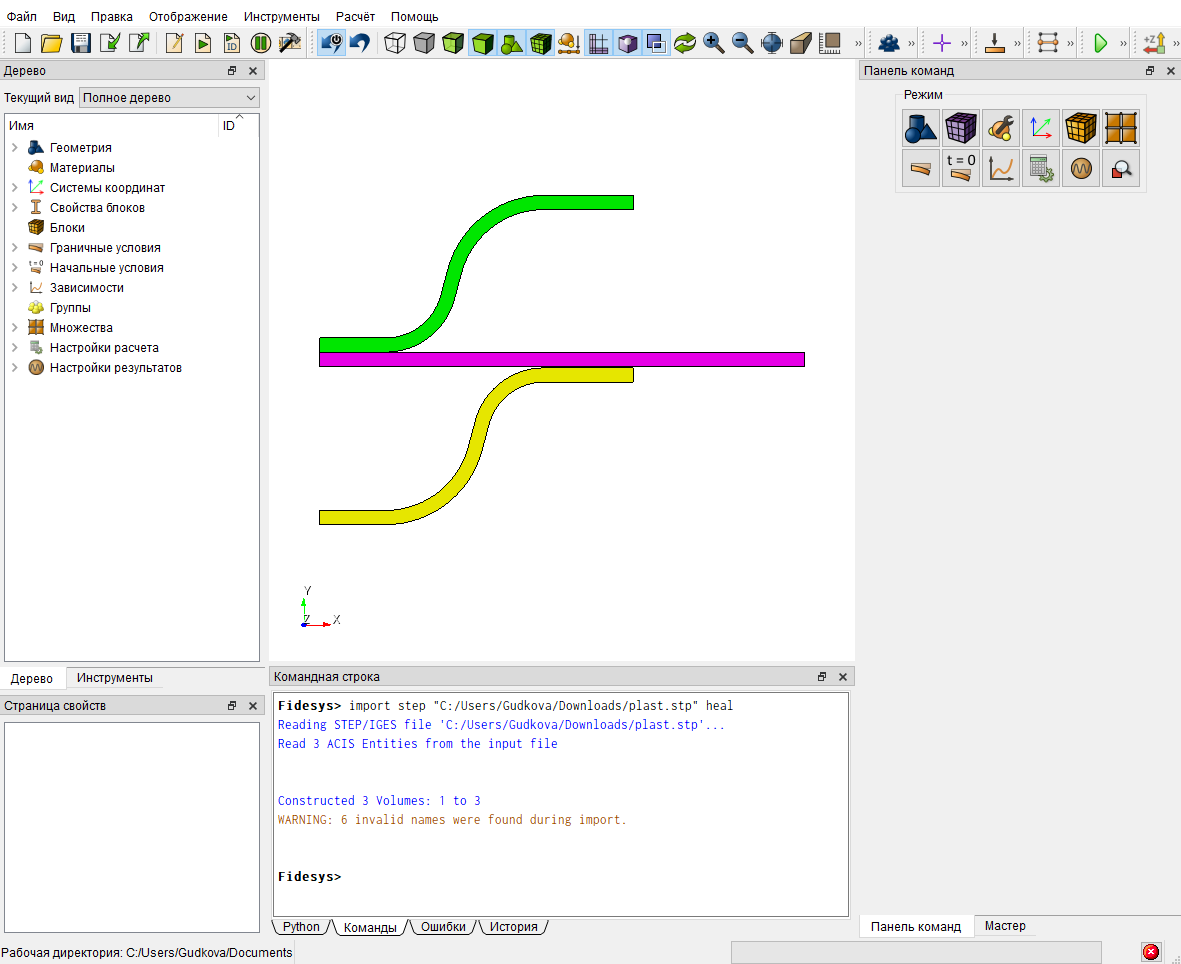
Task: Expand the Множества tree node
Action: click(x=14, y=328)
